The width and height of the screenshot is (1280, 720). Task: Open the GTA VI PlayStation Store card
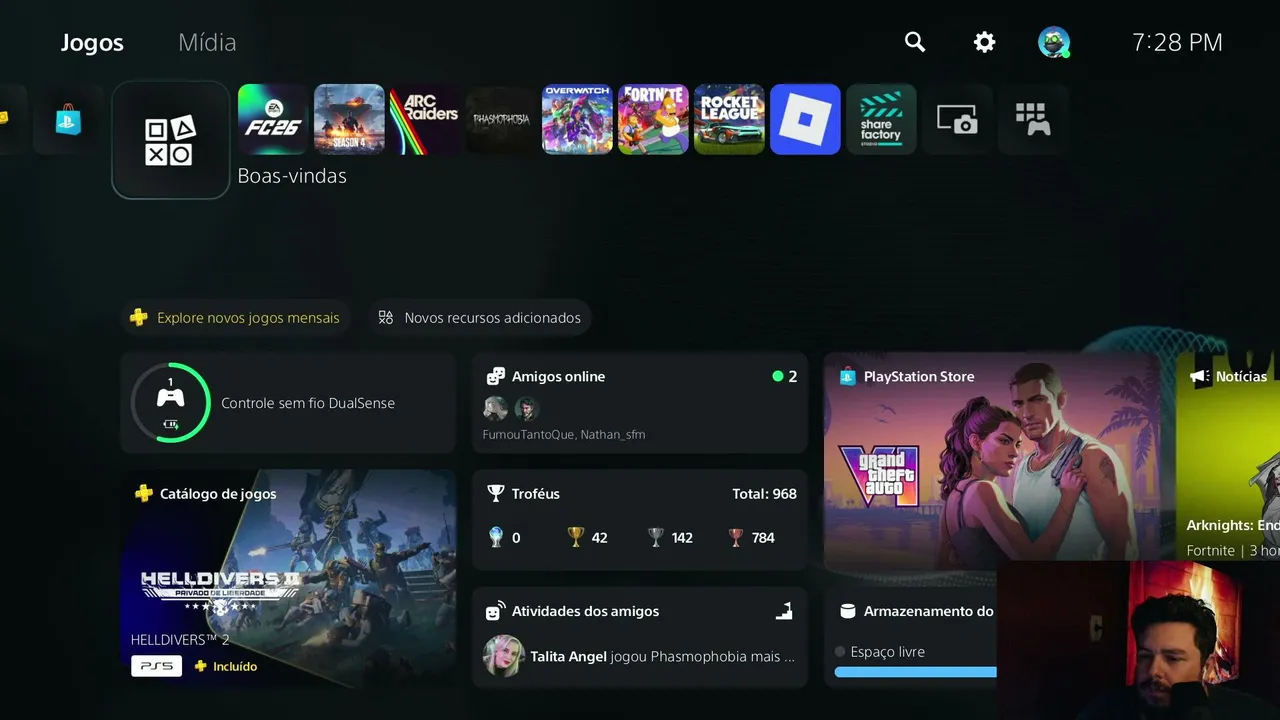(x=992, y=461)
